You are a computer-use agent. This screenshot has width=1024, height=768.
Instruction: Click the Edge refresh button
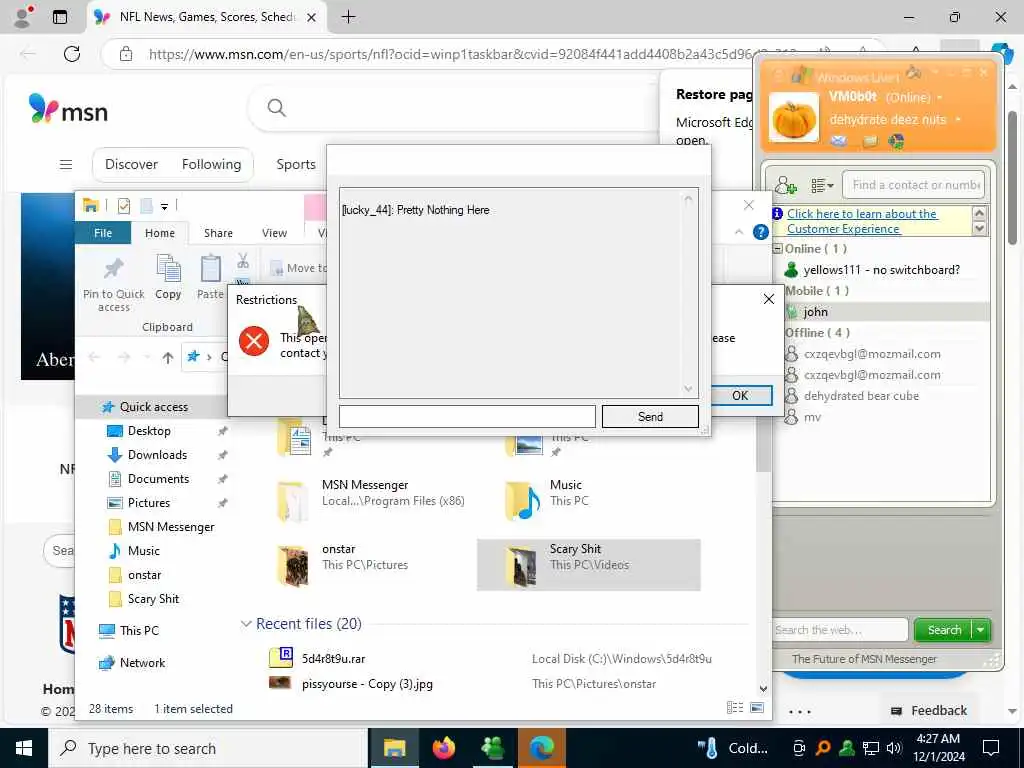click(72, 54)
